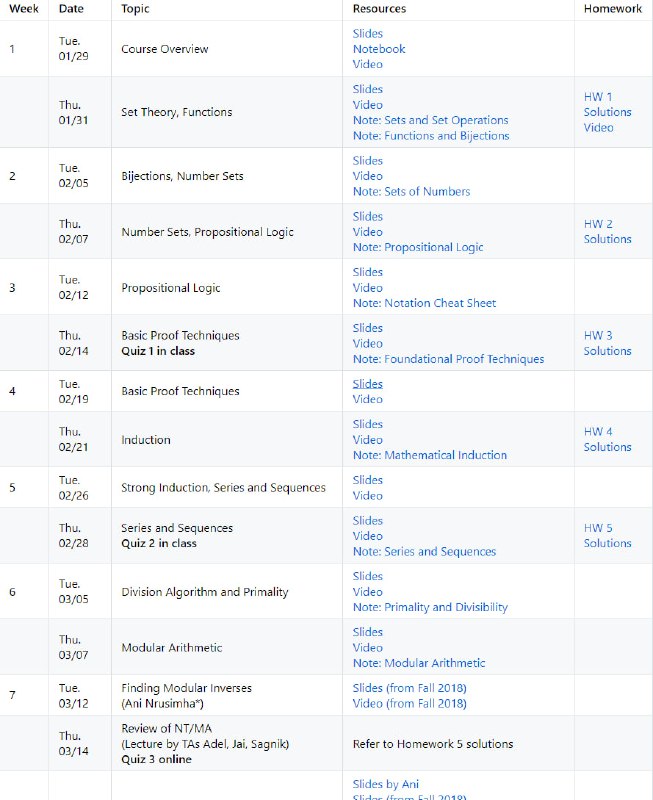The image size is (653, 800).
Task: Watch Video (from Fall 2018)
Action: click(x=409, y=703)
